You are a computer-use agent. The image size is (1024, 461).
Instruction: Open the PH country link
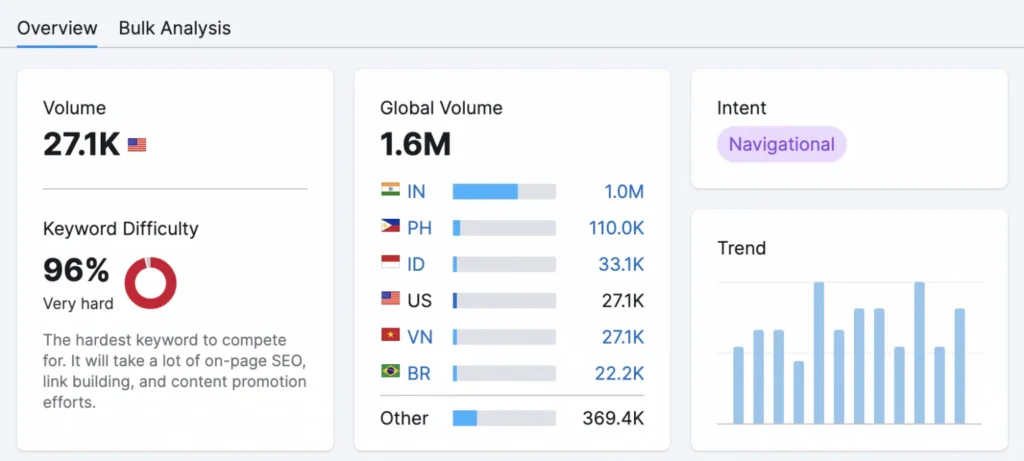419,228
